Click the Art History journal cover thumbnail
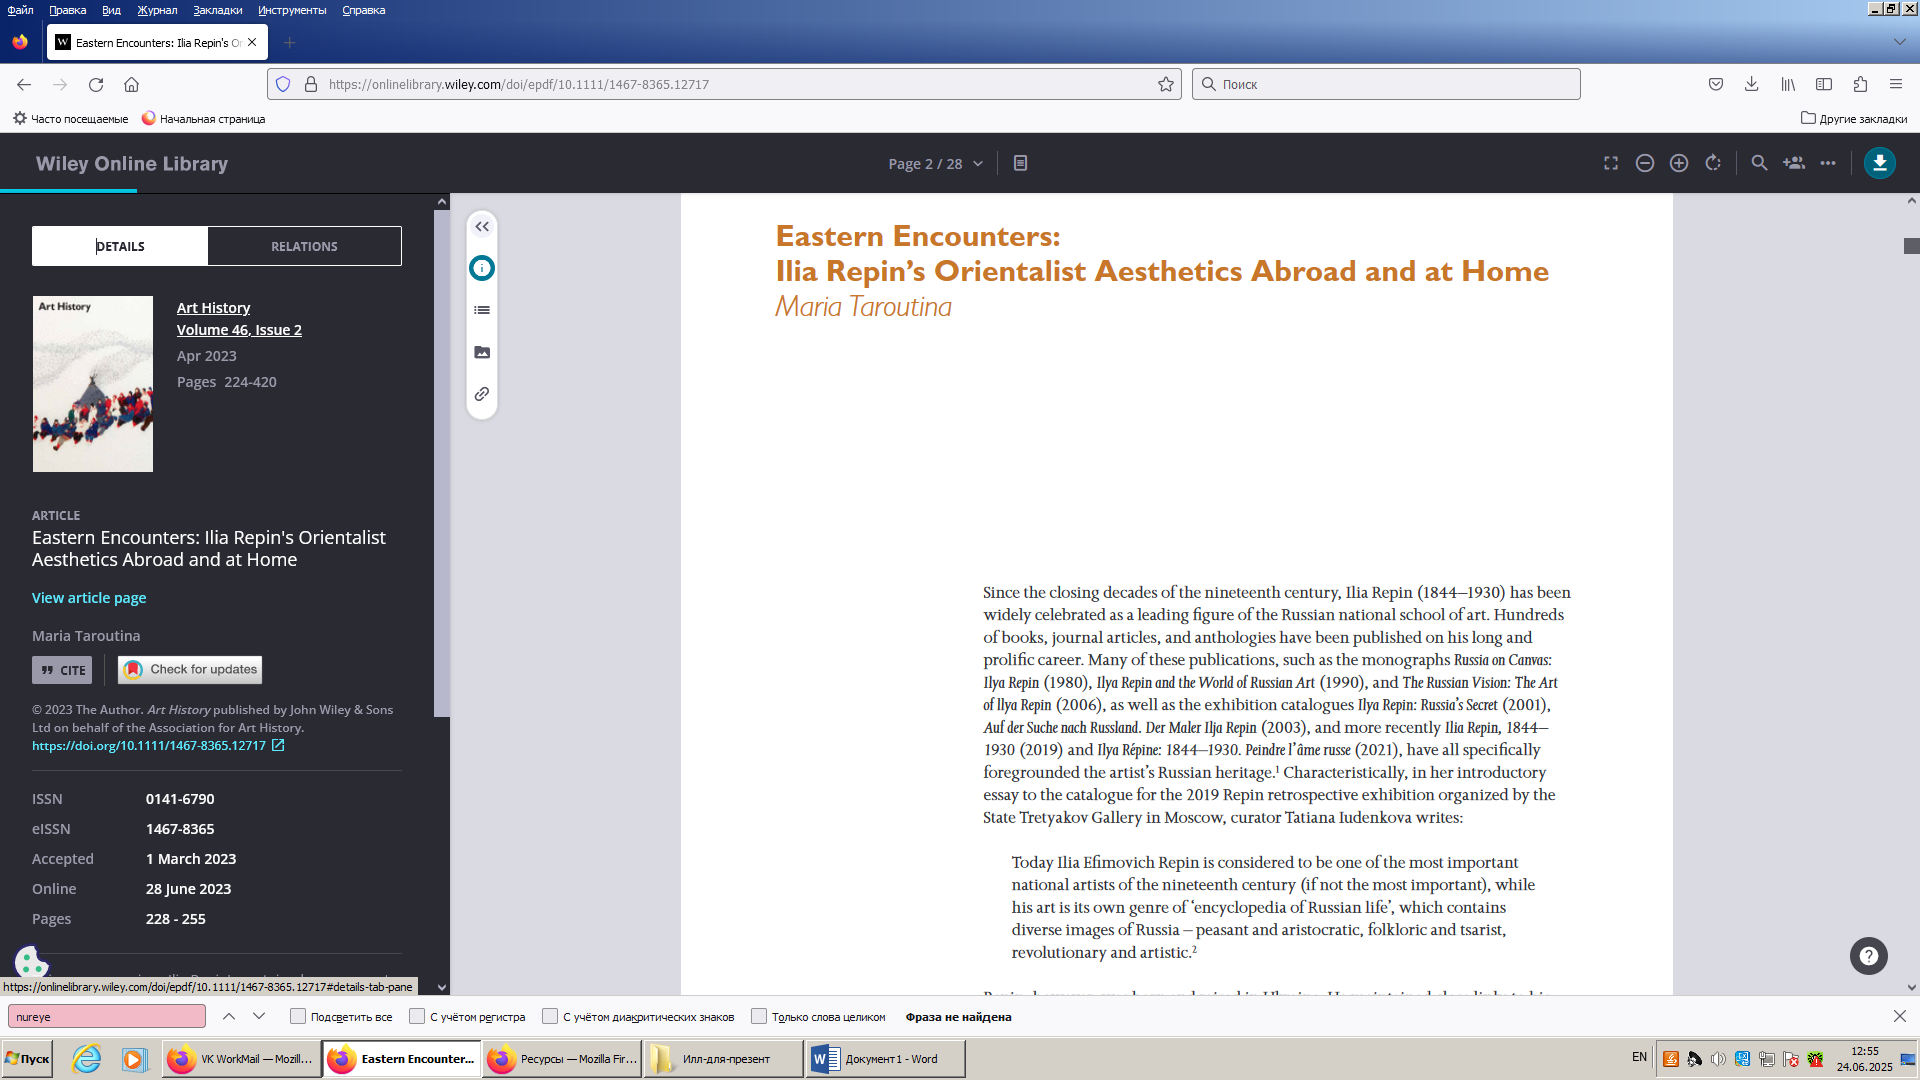Screen dimensions: 1920x1080 pos(93,384)
